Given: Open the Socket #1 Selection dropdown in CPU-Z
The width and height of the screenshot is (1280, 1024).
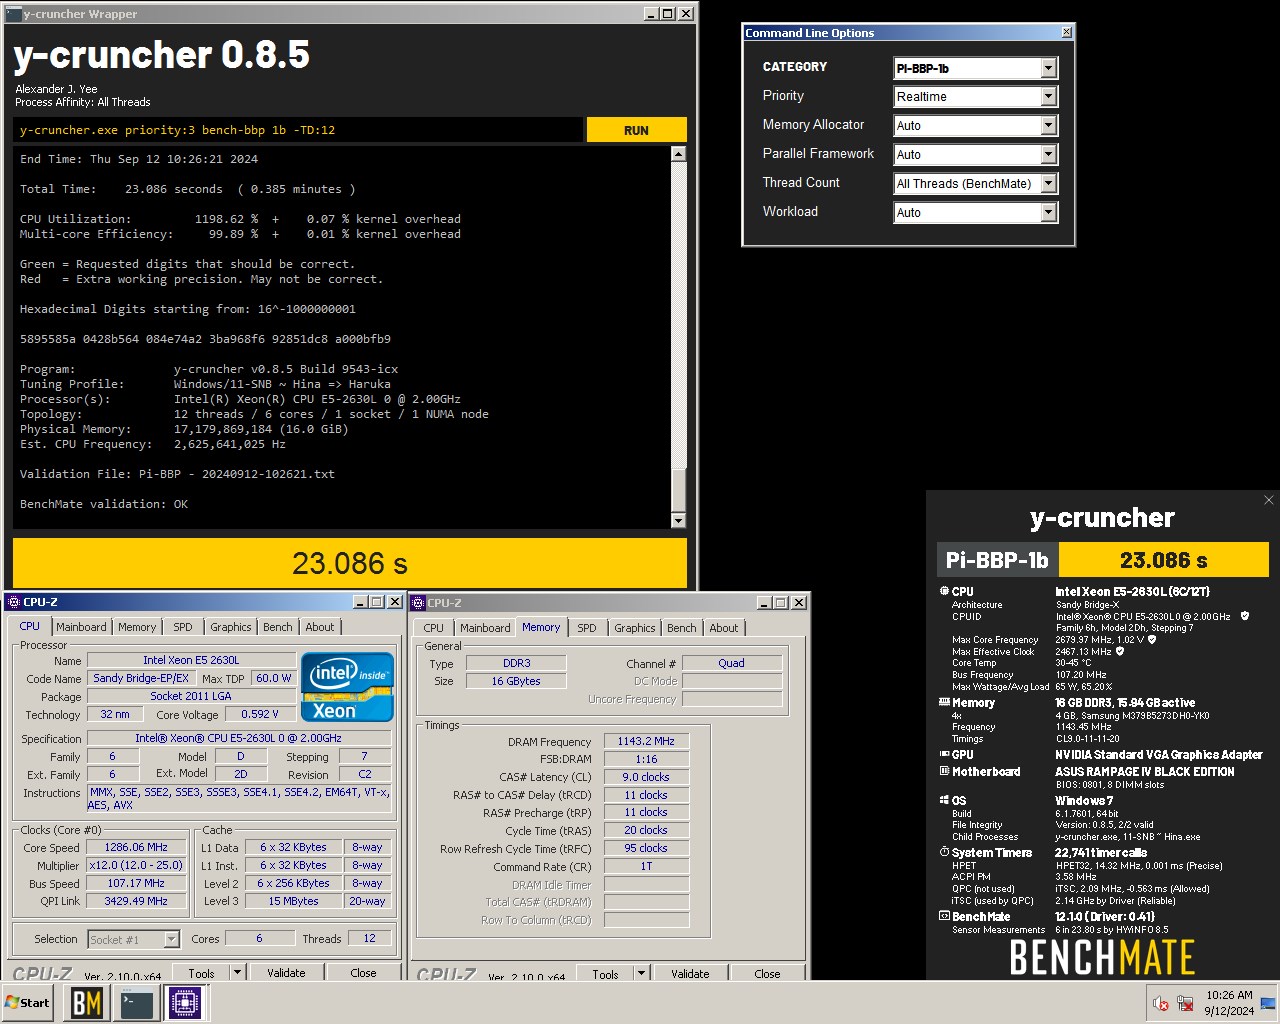Looking at the screenshot, I should 171,939.
